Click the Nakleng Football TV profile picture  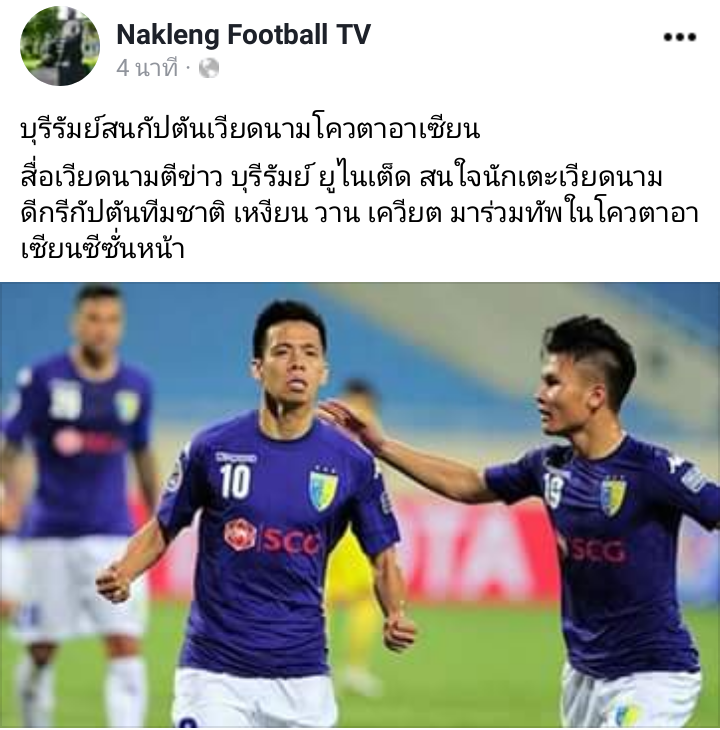[x=60, y=46]
